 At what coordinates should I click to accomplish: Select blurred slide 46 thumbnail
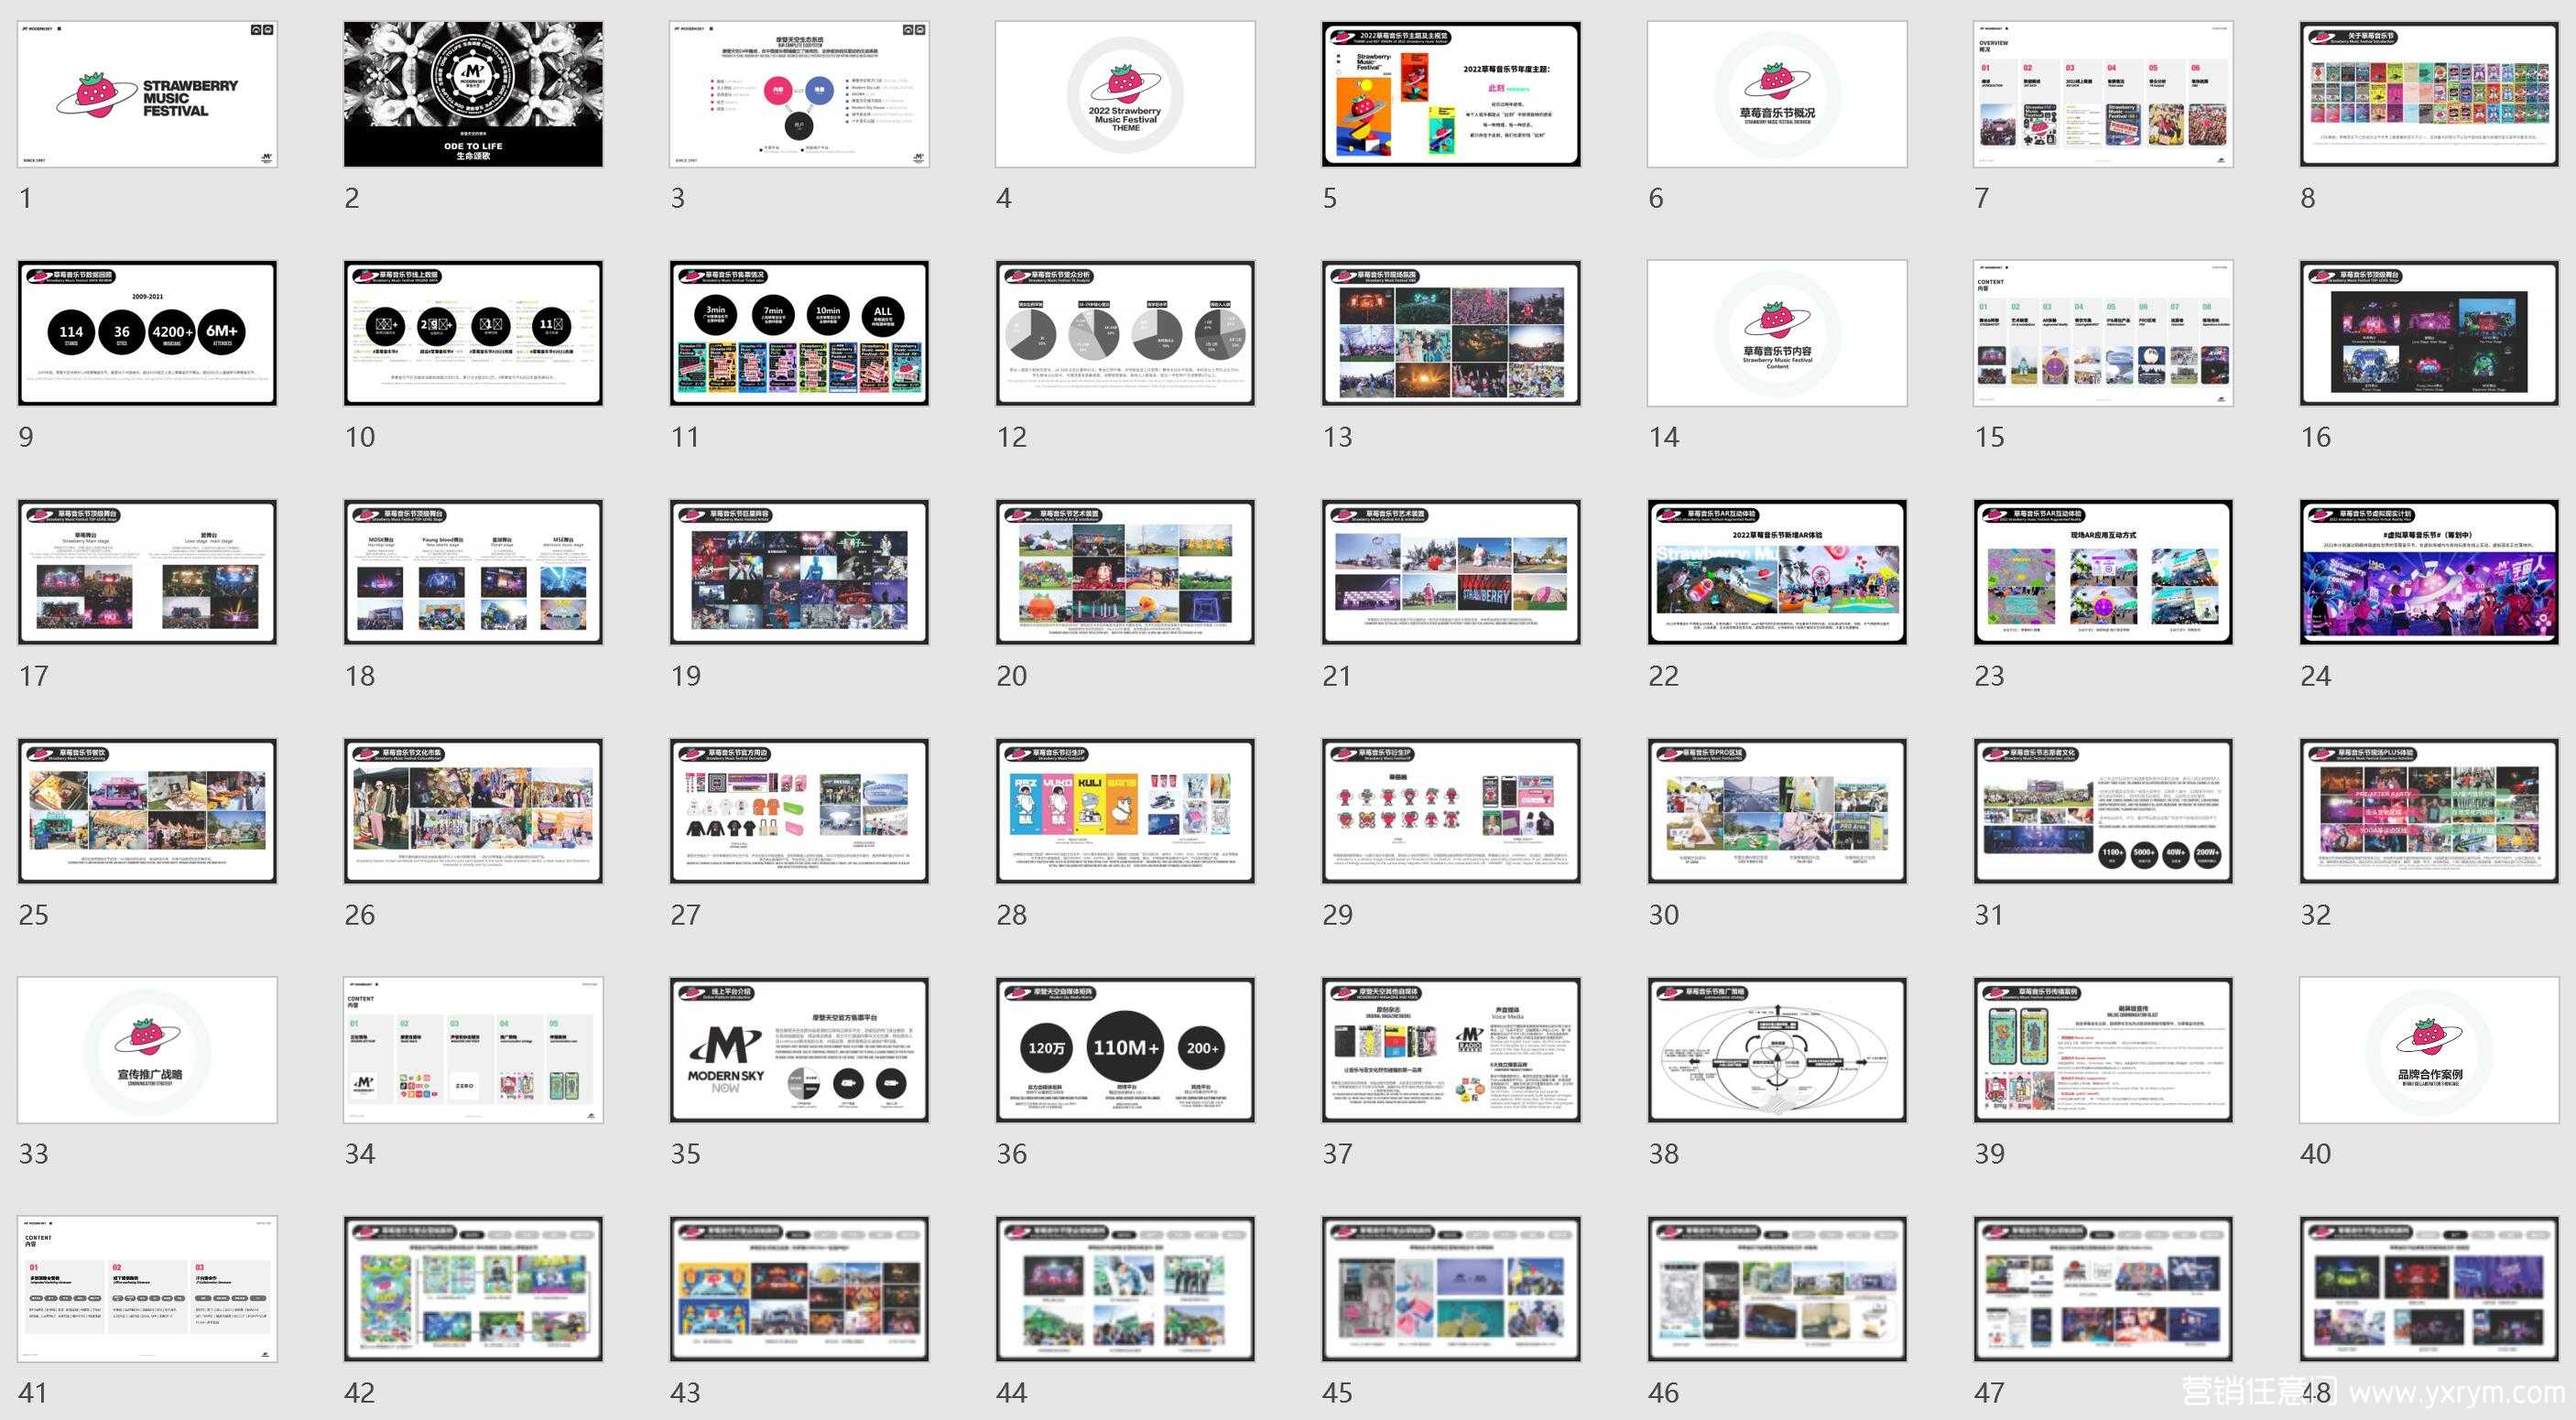(1777, 1289)
